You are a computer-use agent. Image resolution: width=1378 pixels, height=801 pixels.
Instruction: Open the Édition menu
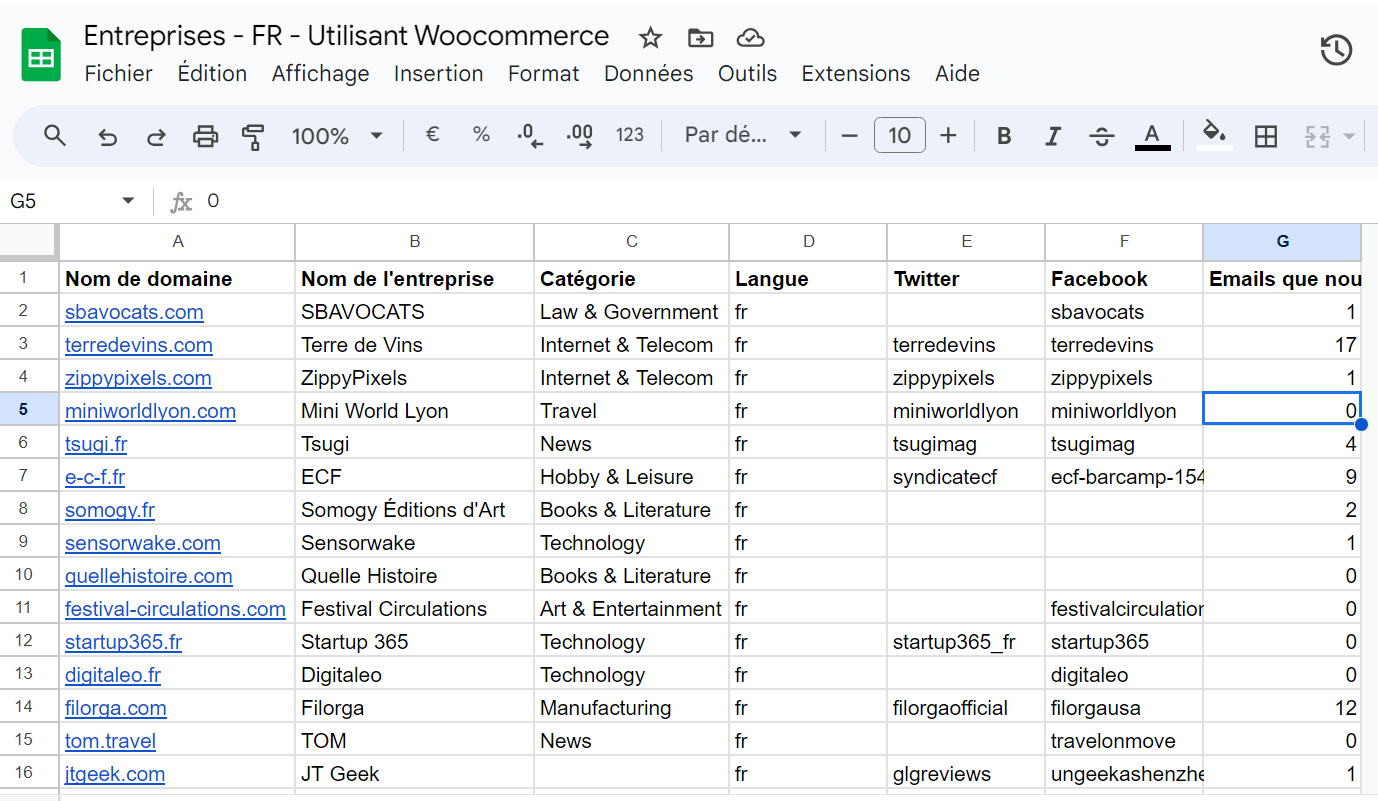coord(212,73)
